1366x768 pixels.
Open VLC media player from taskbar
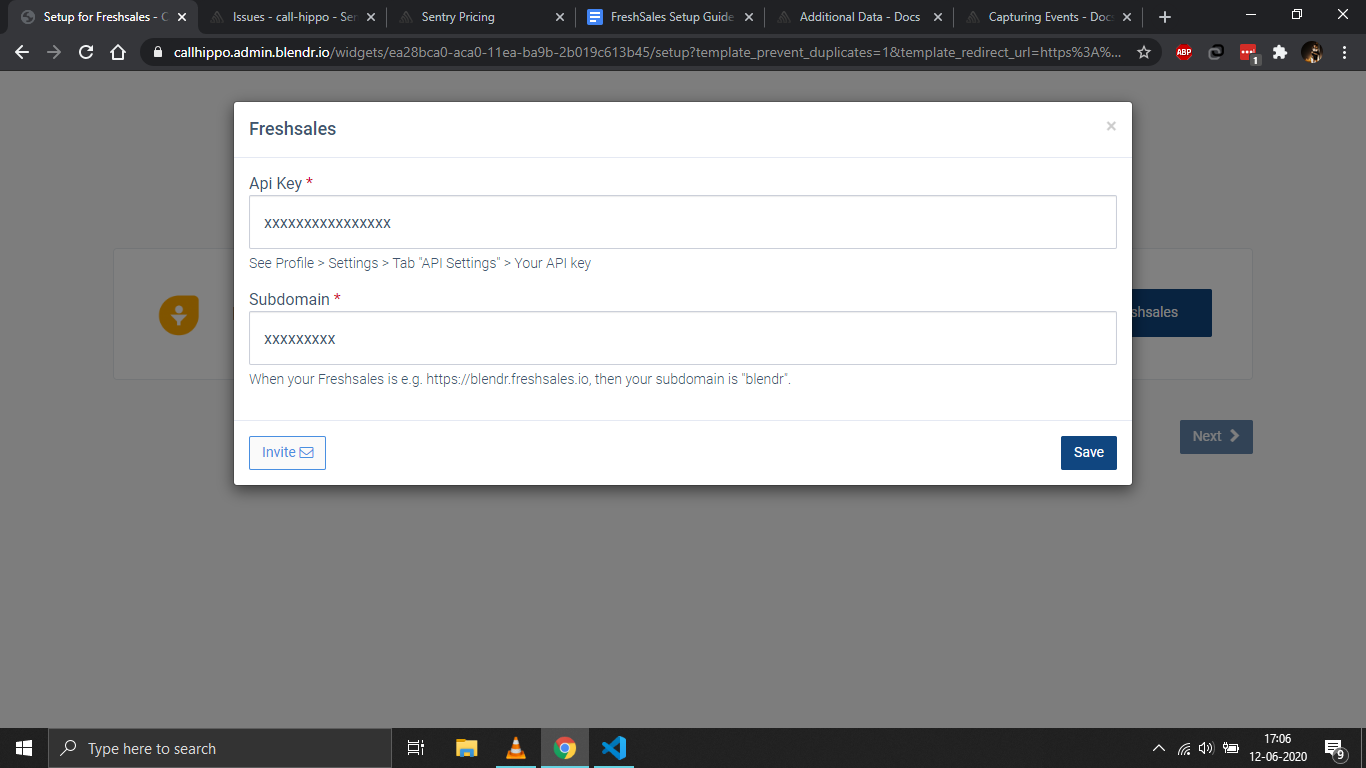[516, 748]
